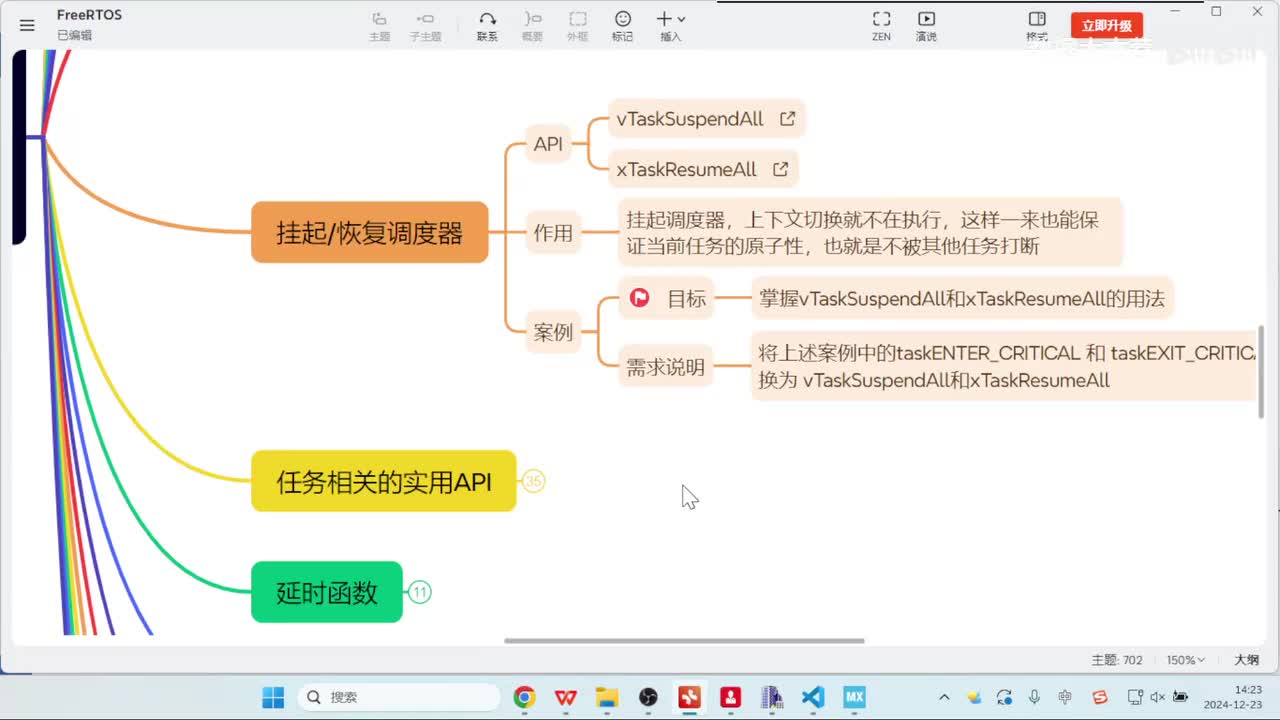Open the 标记 marker panel
Viewport: 1280px width, 720px height.
pos(622,26)
